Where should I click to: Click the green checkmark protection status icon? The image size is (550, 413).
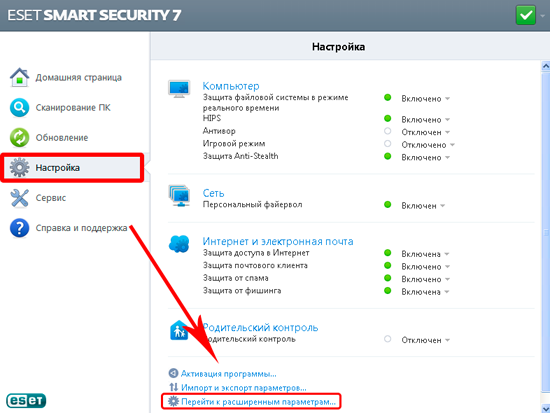point(525,15)
